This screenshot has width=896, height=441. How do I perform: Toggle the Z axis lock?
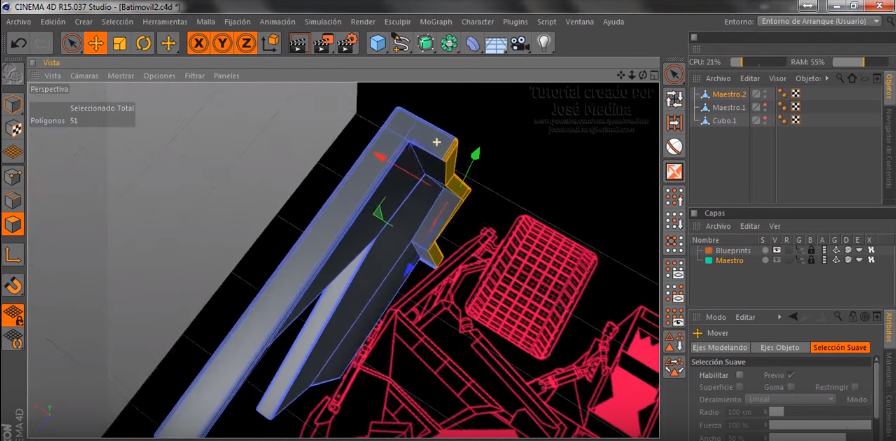click(245, 43)
